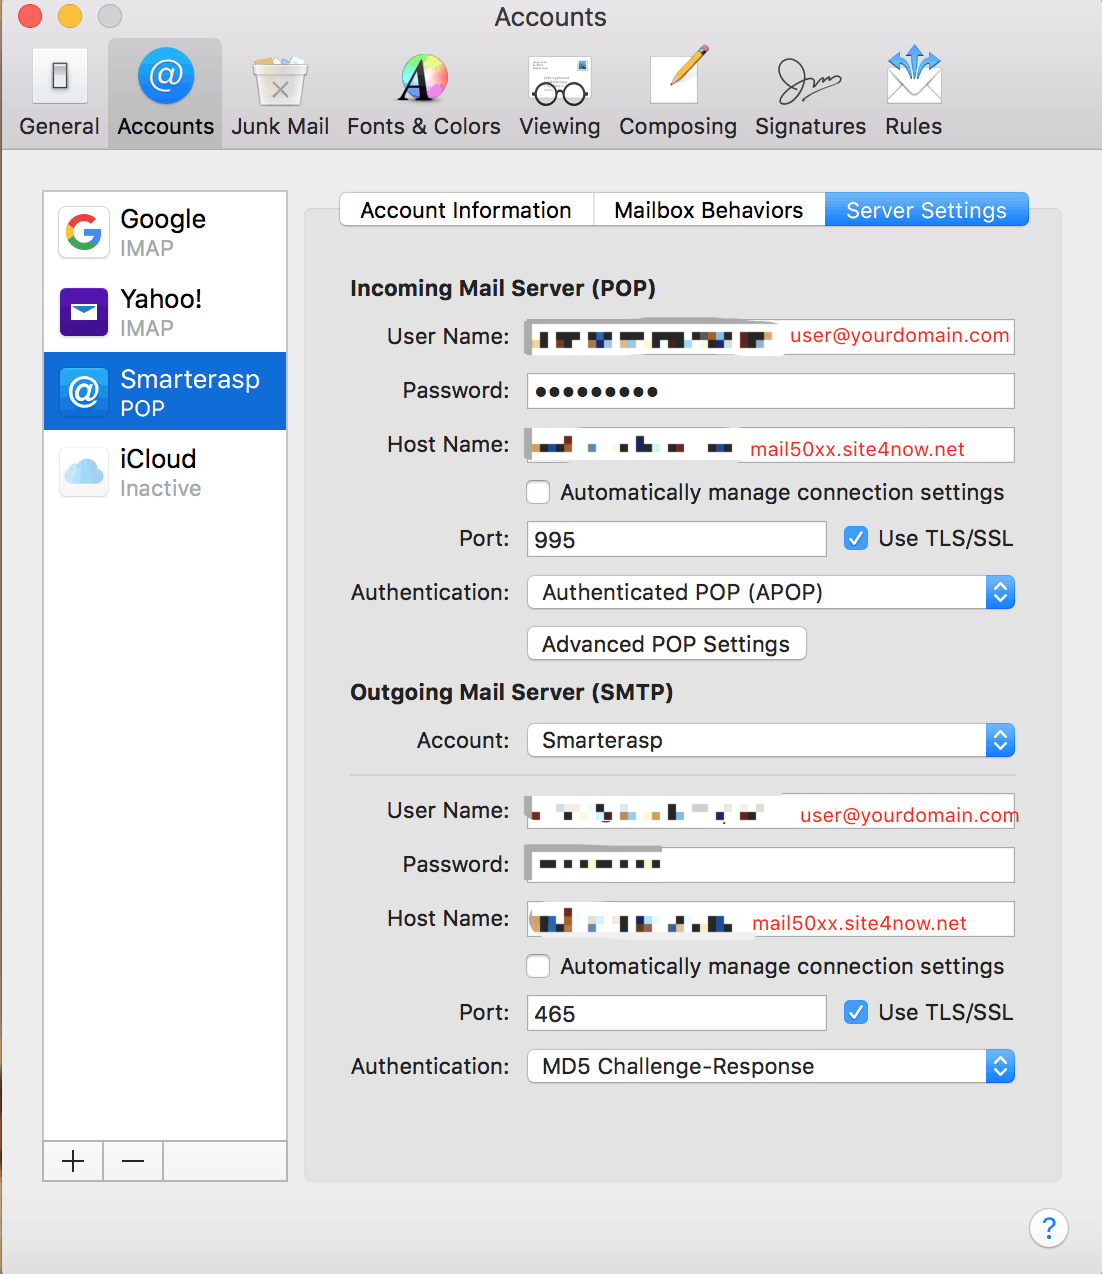Switch to the Mailbox Behaviors tab
Screen dimensions: 1102x1274
click(x=708, y=210)
